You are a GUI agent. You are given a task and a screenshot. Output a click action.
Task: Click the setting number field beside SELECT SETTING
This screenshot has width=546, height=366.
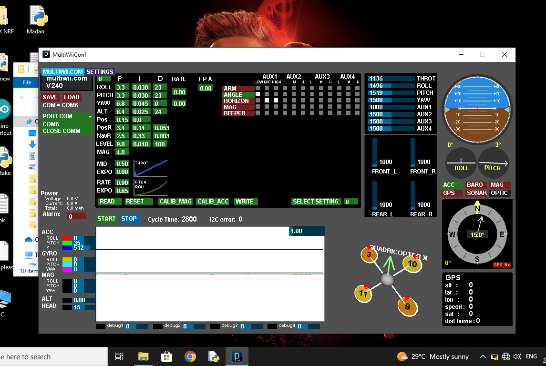click(351, 202)
